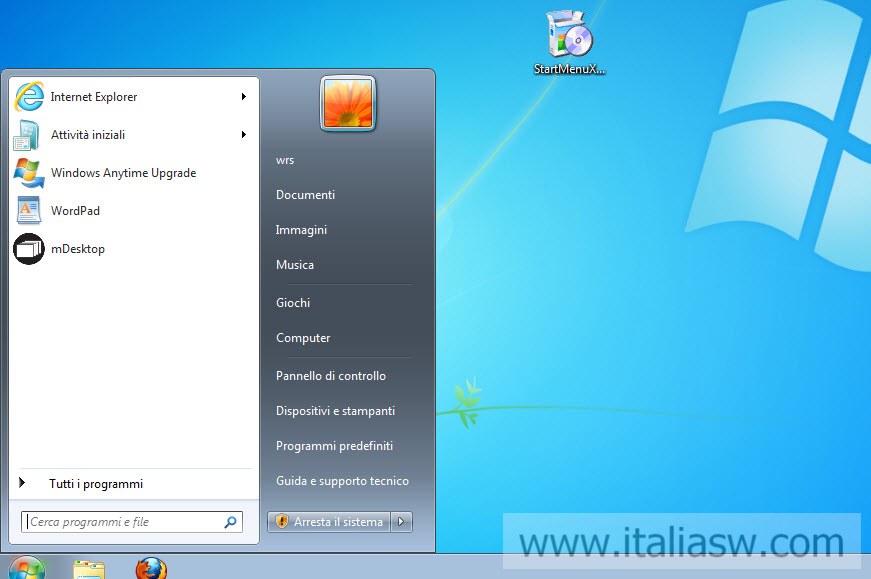Expand the Internet Explorer jump list arrow
Viewport: 871px width, 579px height.
coord(243,97)
